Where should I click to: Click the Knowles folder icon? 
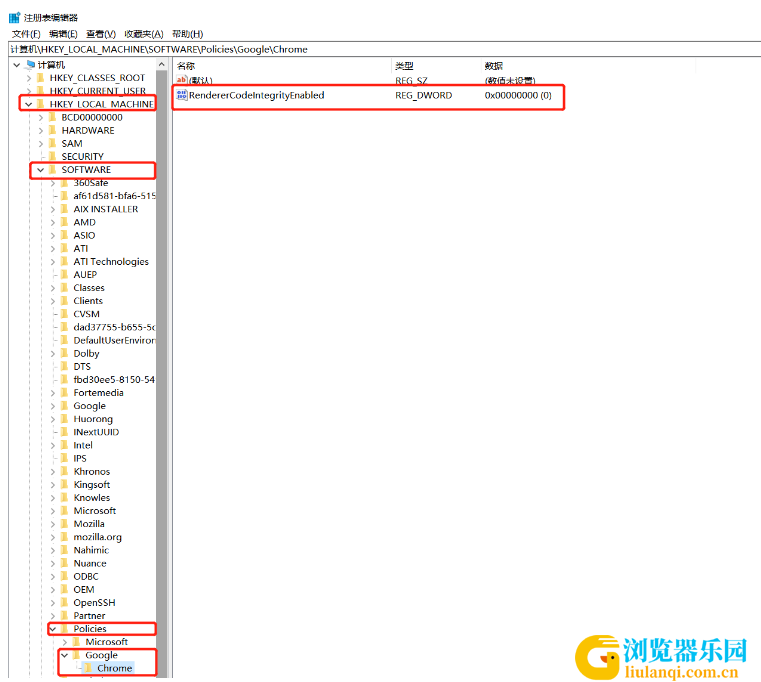point(65,498)
